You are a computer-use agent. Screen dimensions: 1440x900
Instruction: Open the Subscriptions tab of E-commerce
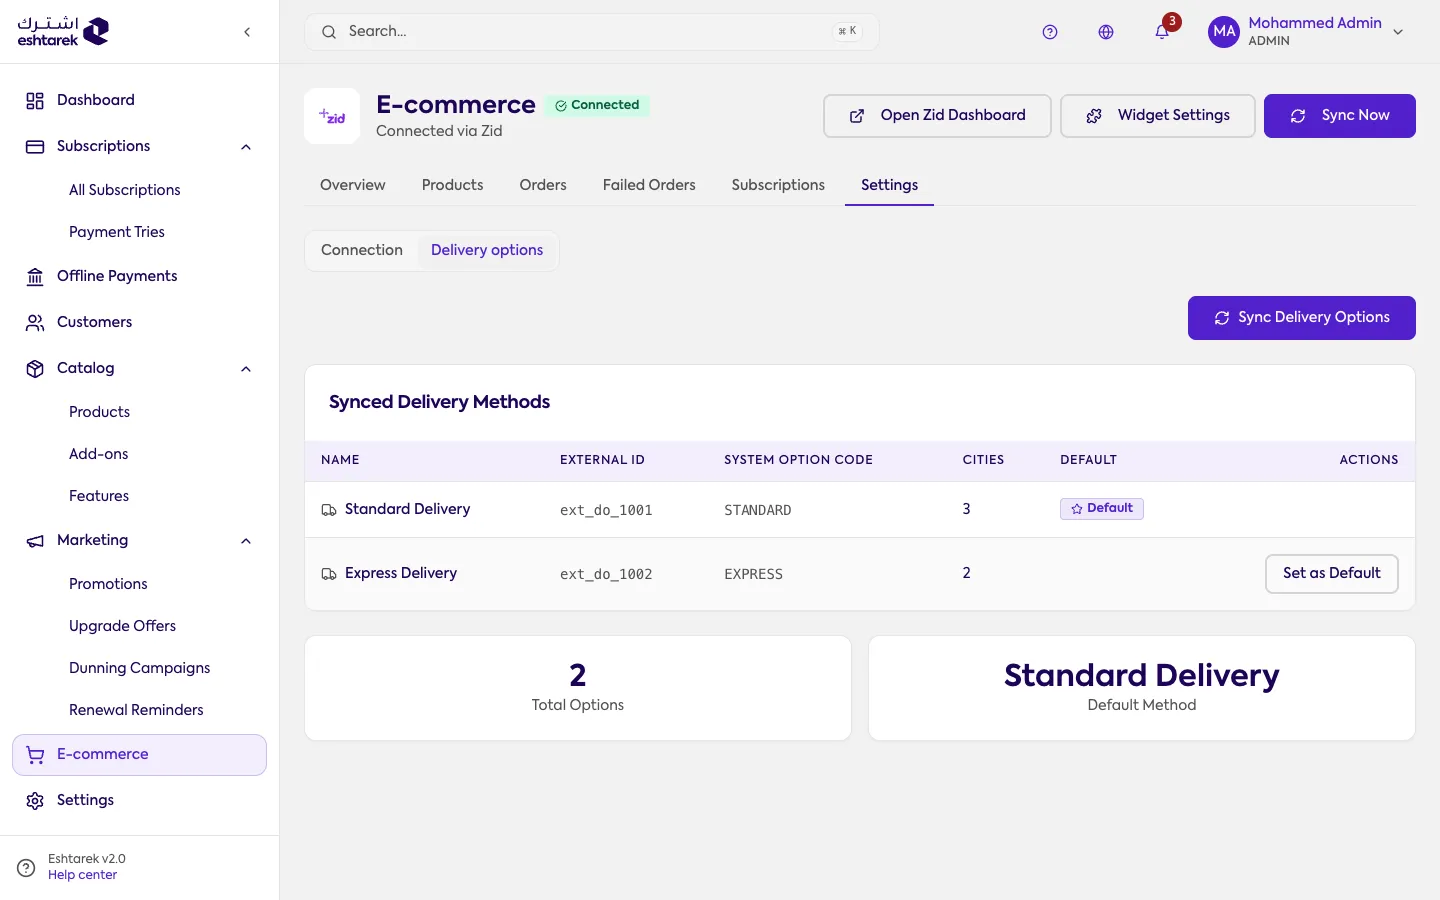pyautogui.click(x=778, y=185)
